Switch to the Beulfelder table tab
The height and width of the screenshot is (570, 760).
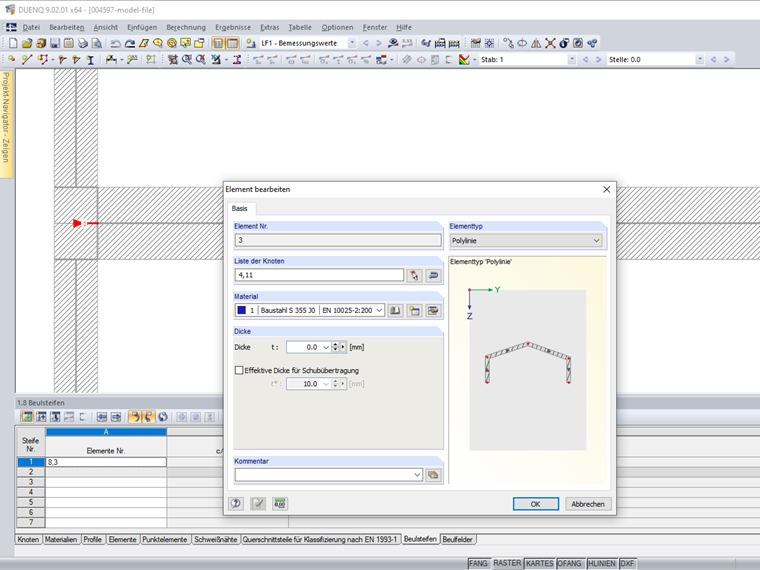pyautogui.click(x=458, y=539)
